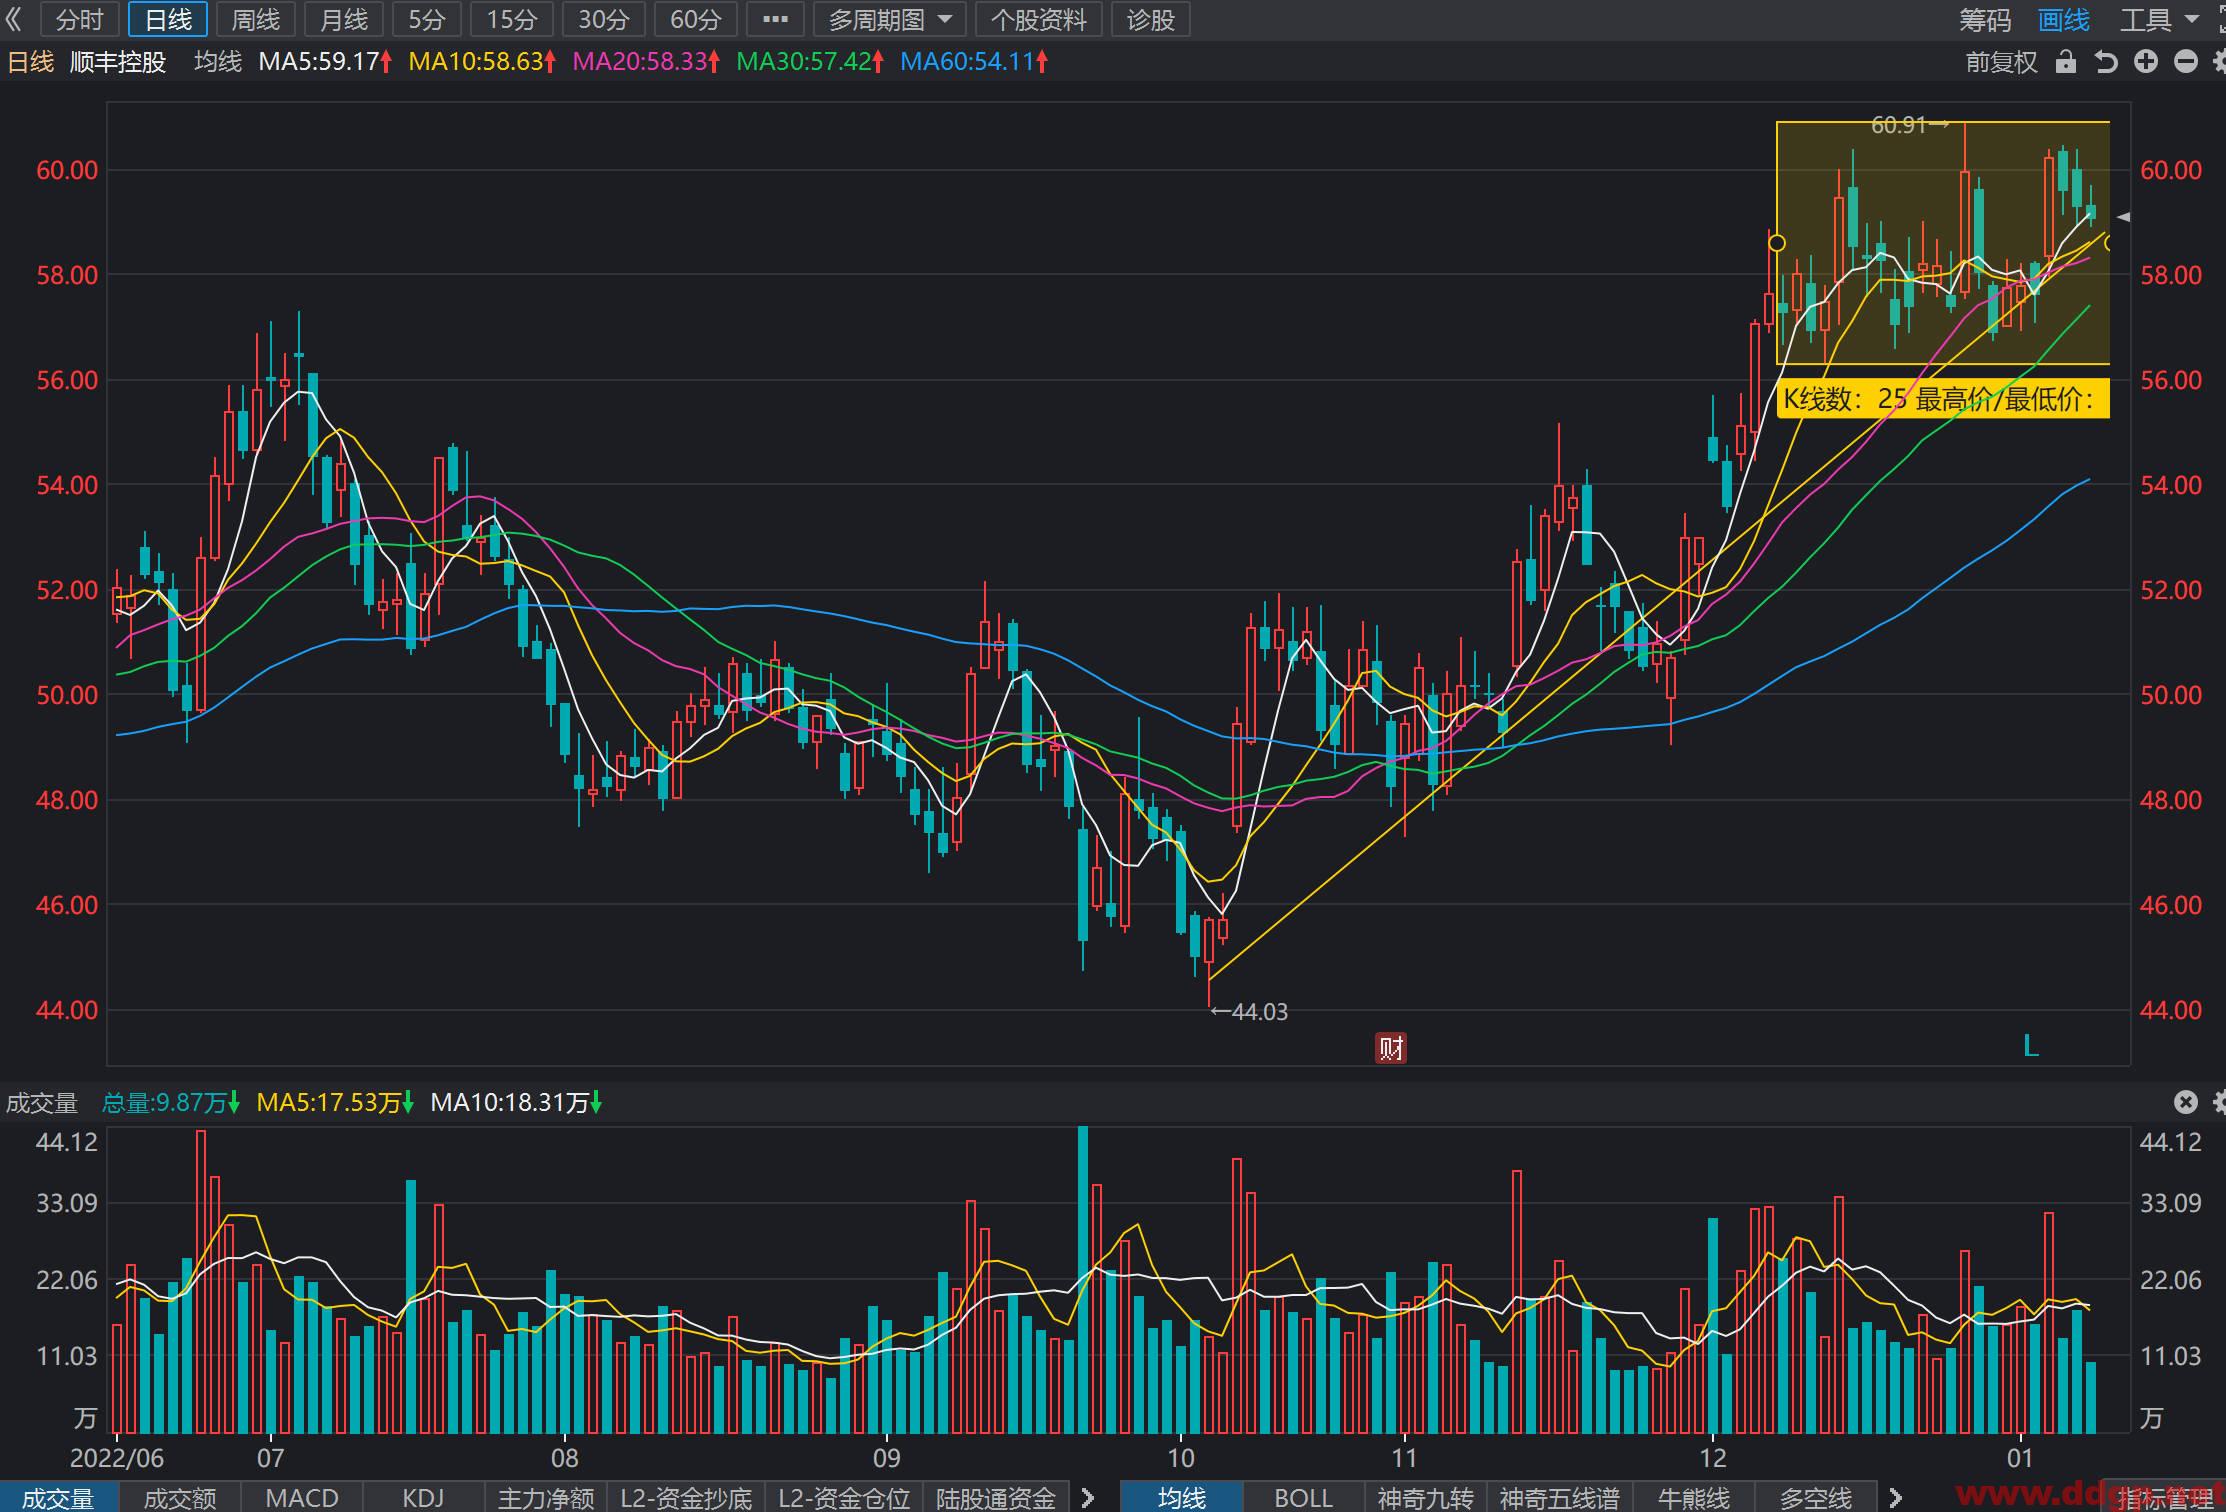Open chart settings gear icon
This screenshot has width=2226, height=1512.
click(x=2220, y=62)
